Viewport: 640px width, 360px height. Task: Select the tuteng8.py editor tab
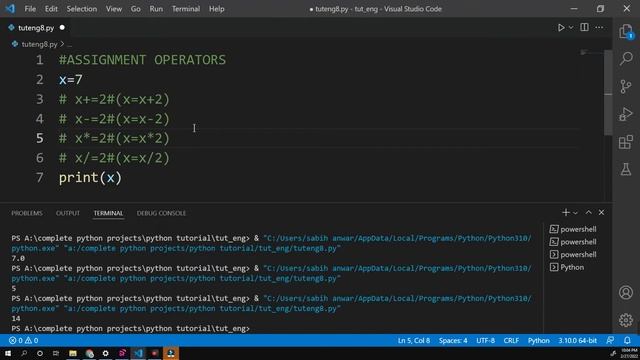(x=36, y=28)
